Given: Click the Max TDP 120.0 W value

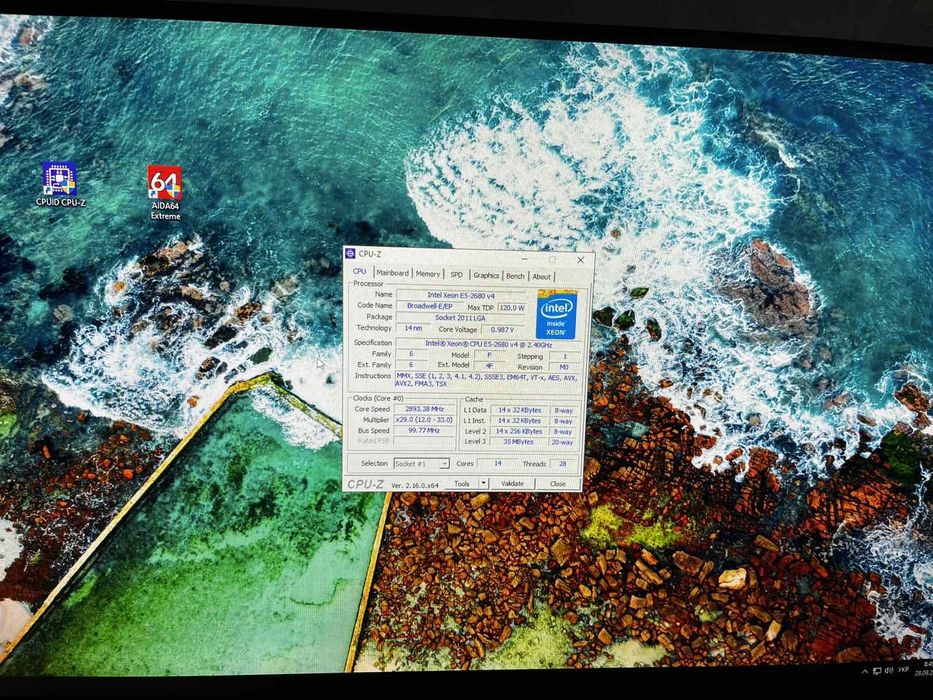Looking at the screenshot, I should (x=512, y=308).
